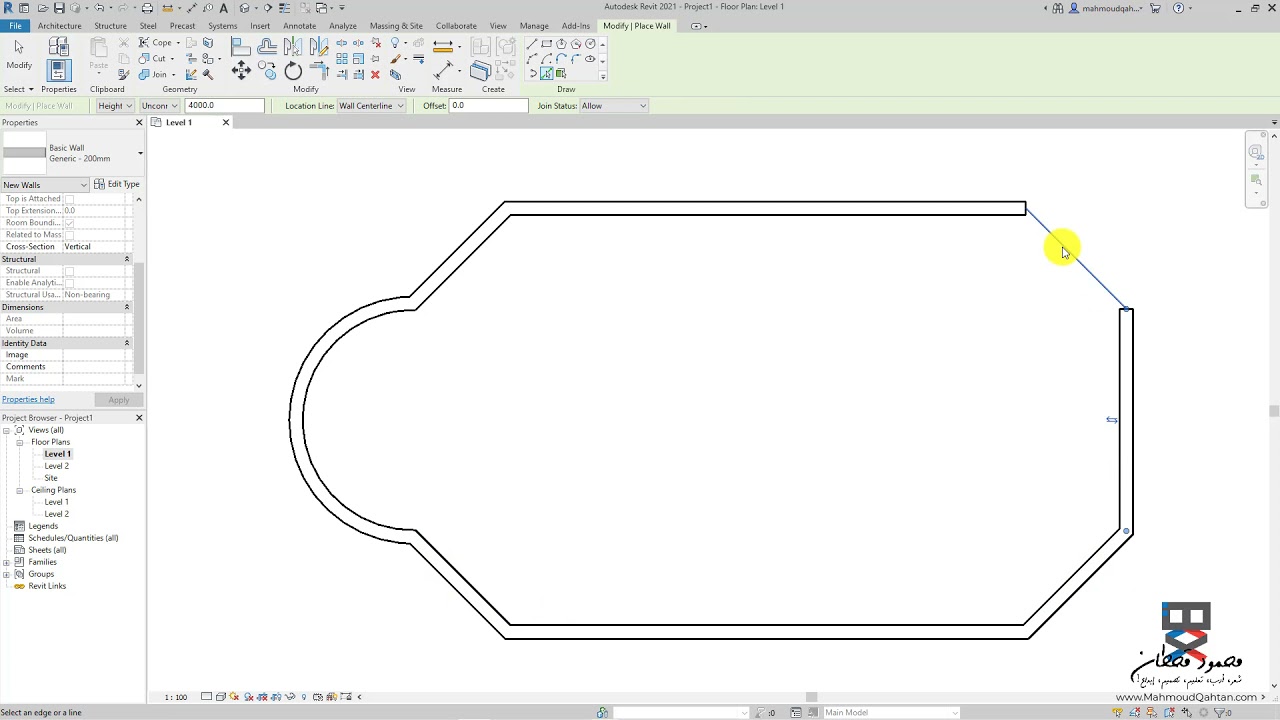
Task: Close the Project Browser panel
Action: click(x=139, y=418)
